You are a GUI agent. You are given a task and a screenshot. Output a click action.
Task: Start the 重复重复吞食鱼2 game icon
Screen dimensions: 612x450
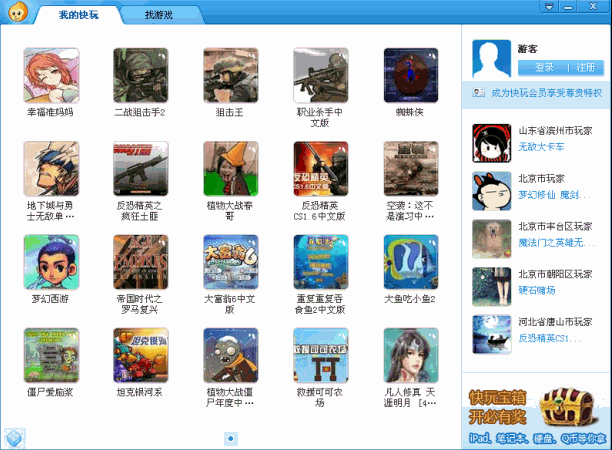coord(321,262)
